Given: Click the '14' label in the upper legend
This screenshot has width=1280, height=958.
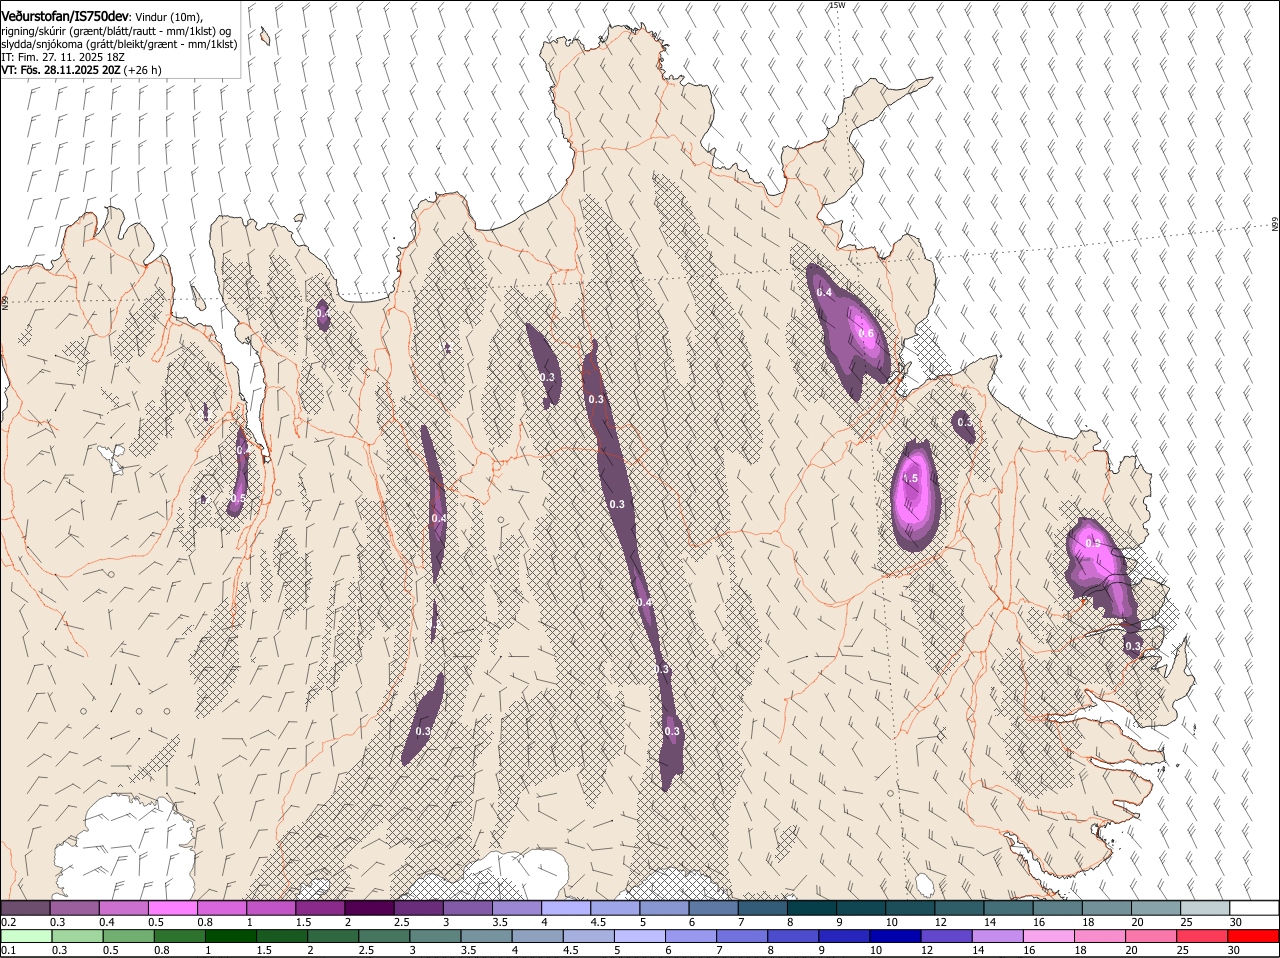Looking at the screenshot, I should (989, 922).
